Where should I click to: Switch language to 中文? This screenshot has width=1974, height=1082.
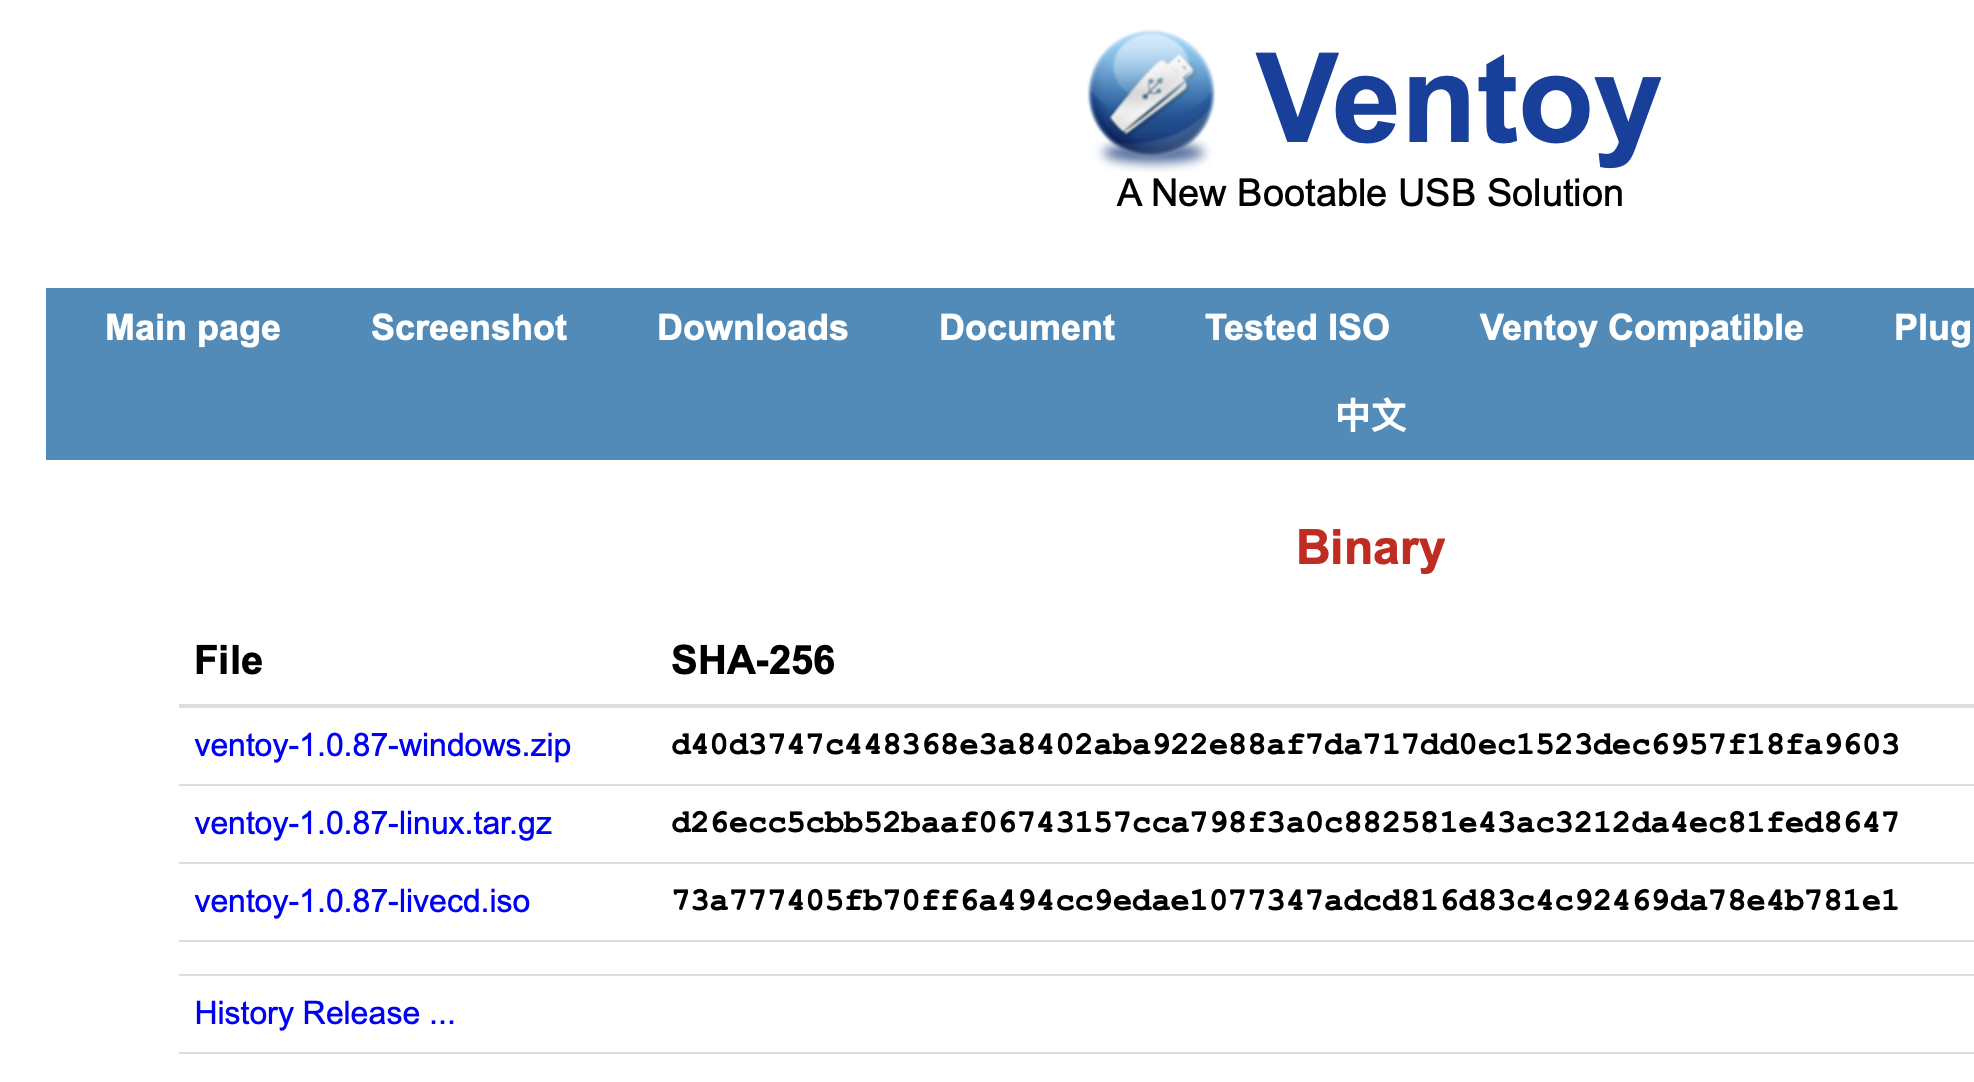(1371, 415)
